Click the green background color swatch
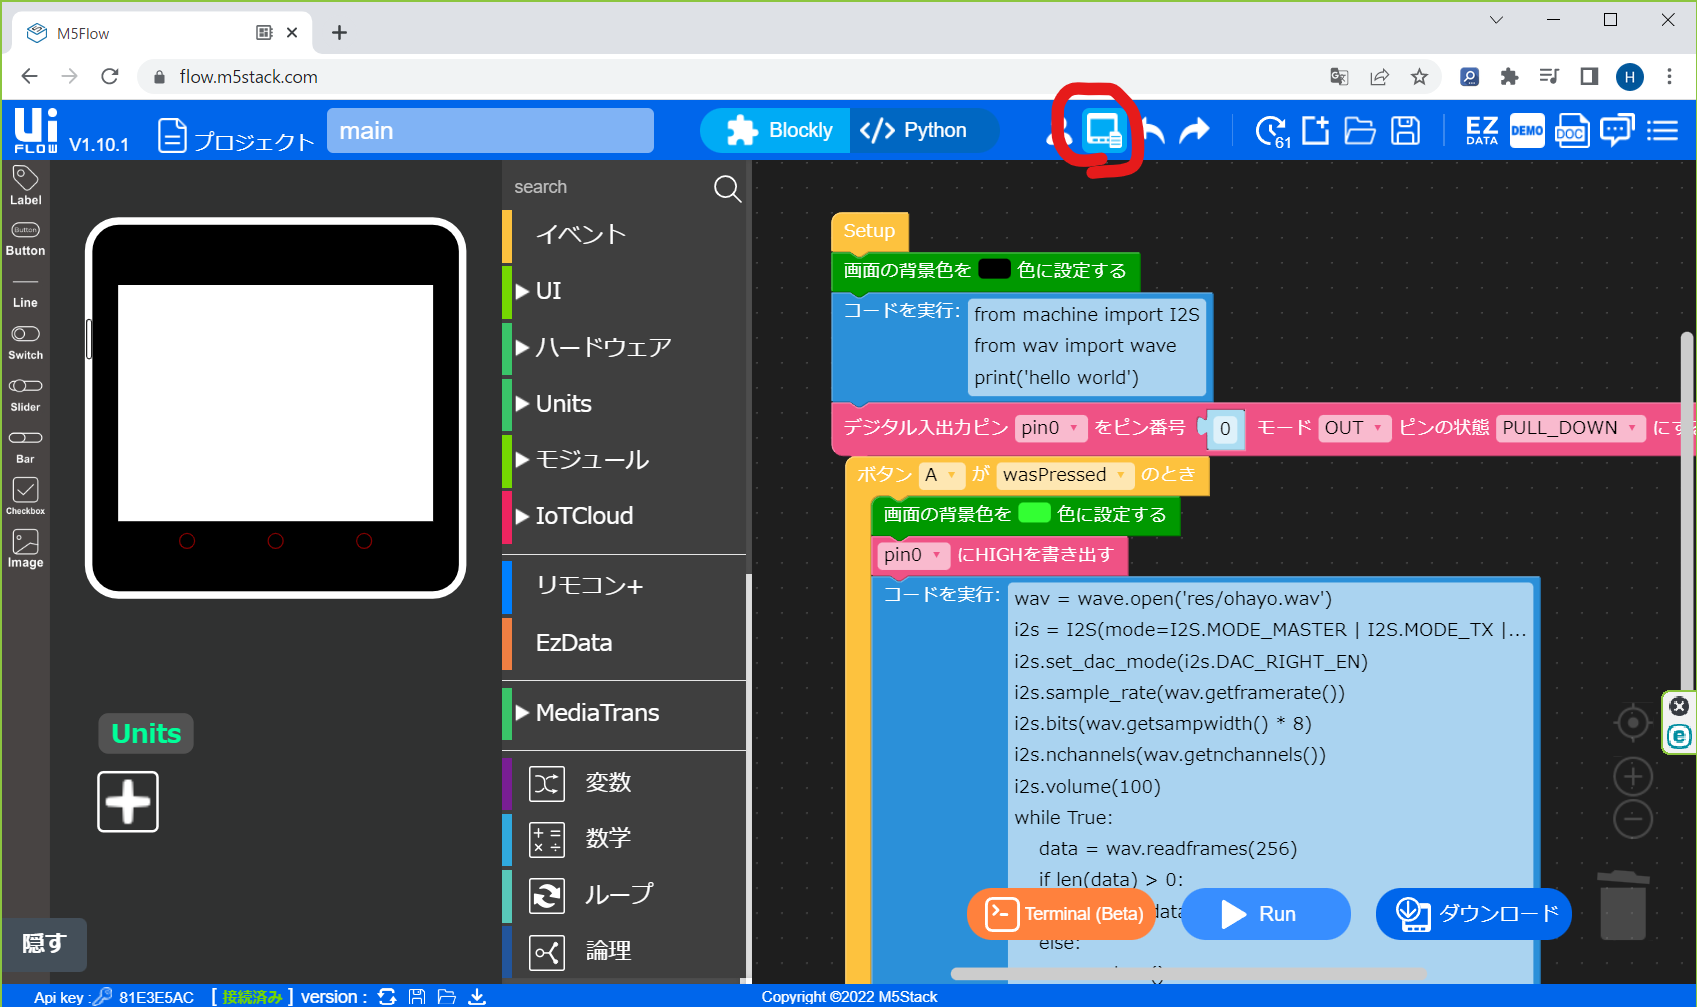 click(x=1034, y=513)
